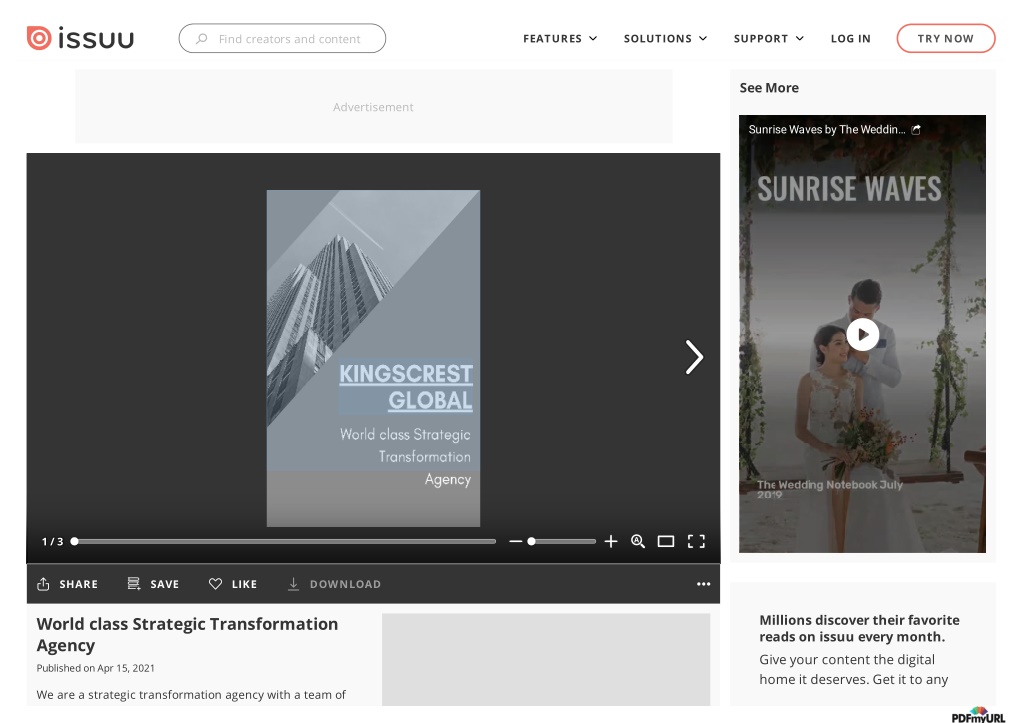Click the zoom level slider

pos(562,541)
